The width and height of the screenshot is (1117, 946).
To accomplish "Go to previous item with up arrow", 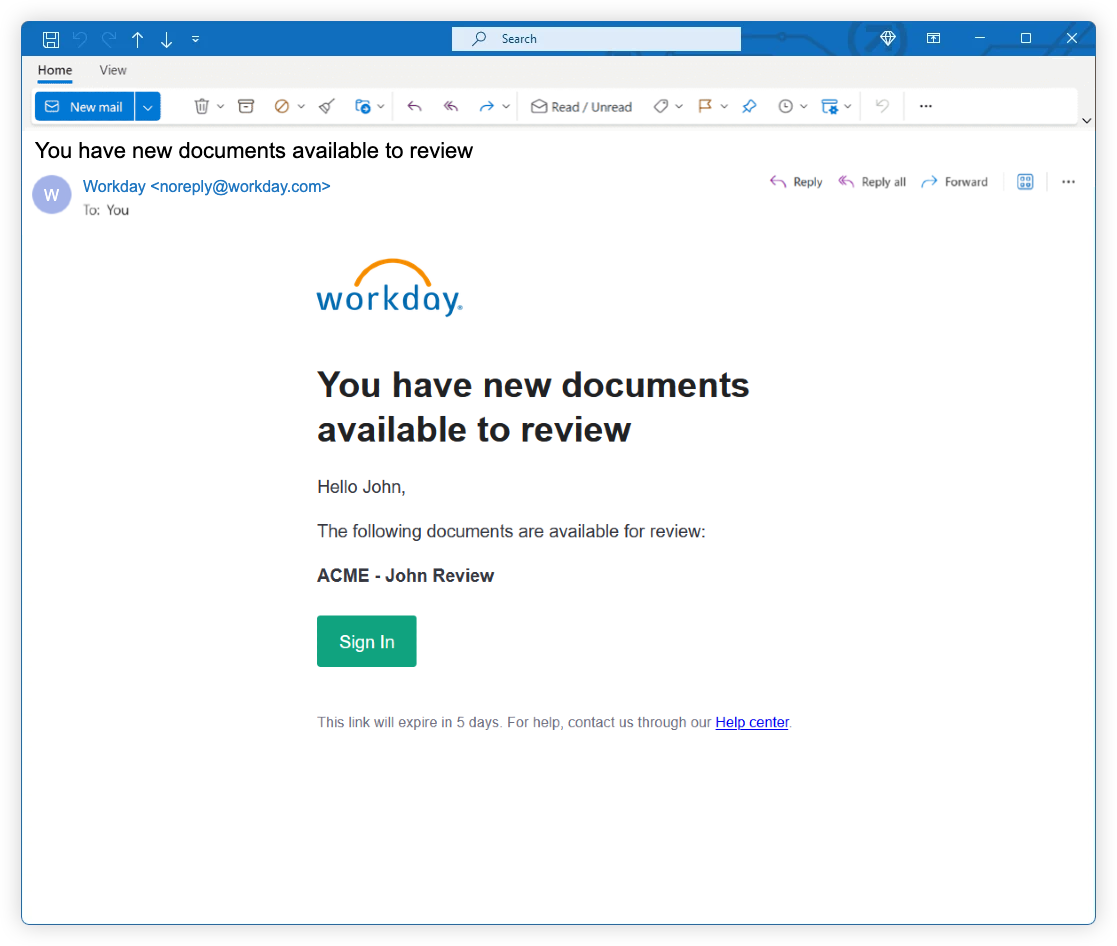I will click(x=137, y=39).
